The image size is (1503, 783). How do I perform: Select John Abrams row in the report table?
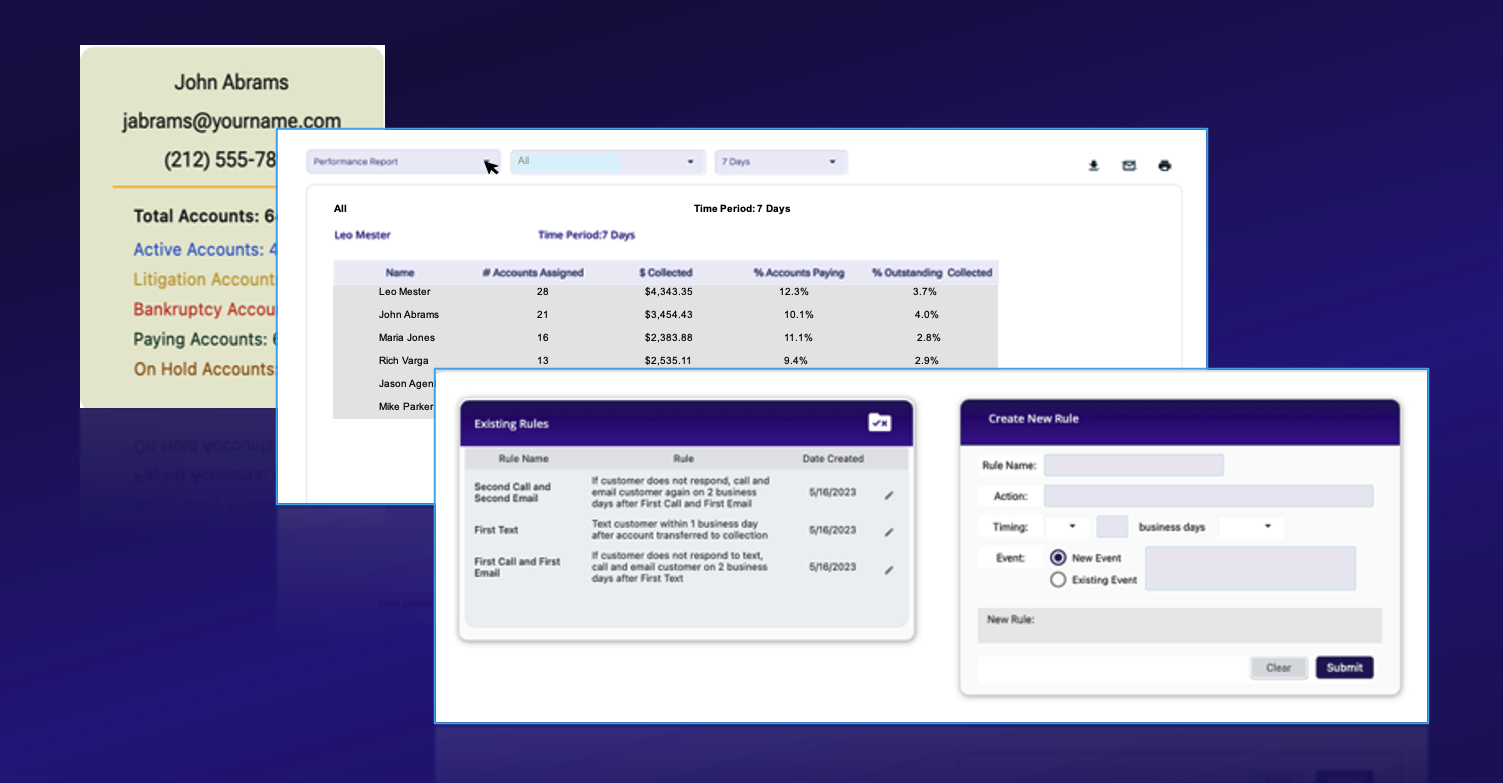tap(665, 315)
